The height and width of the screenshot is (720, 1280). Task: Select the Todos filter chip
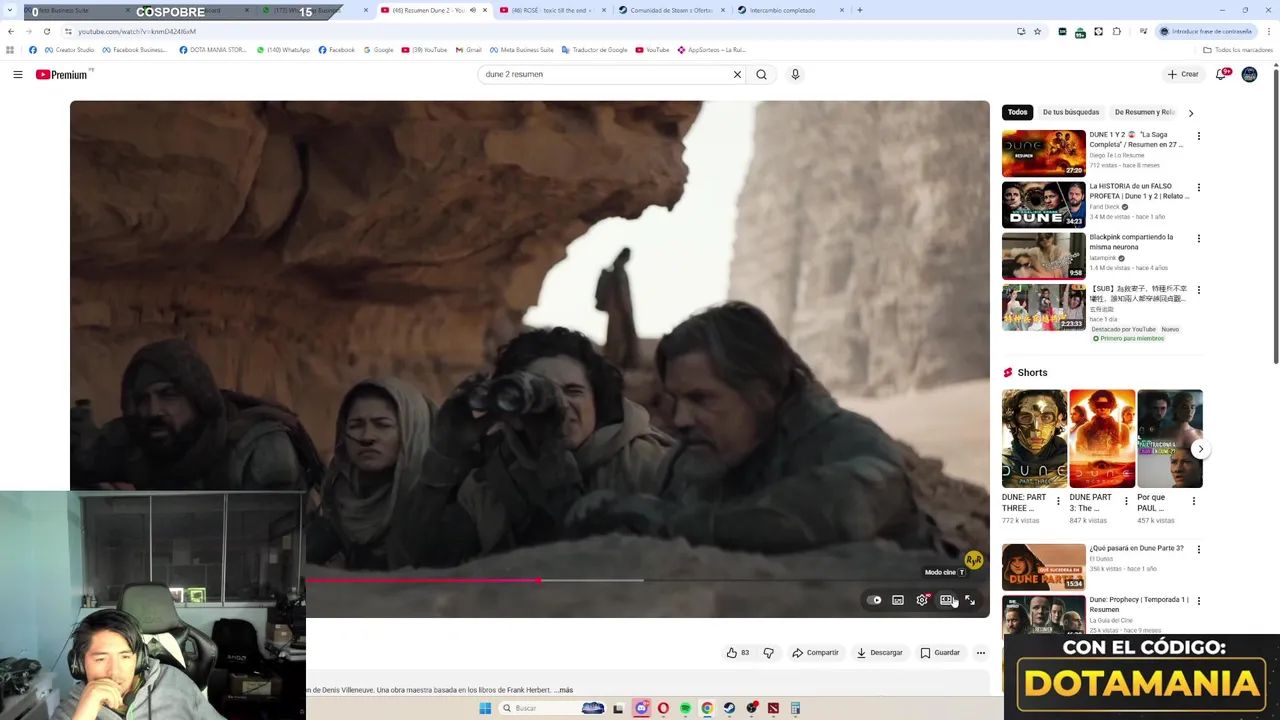[1017, 112]
